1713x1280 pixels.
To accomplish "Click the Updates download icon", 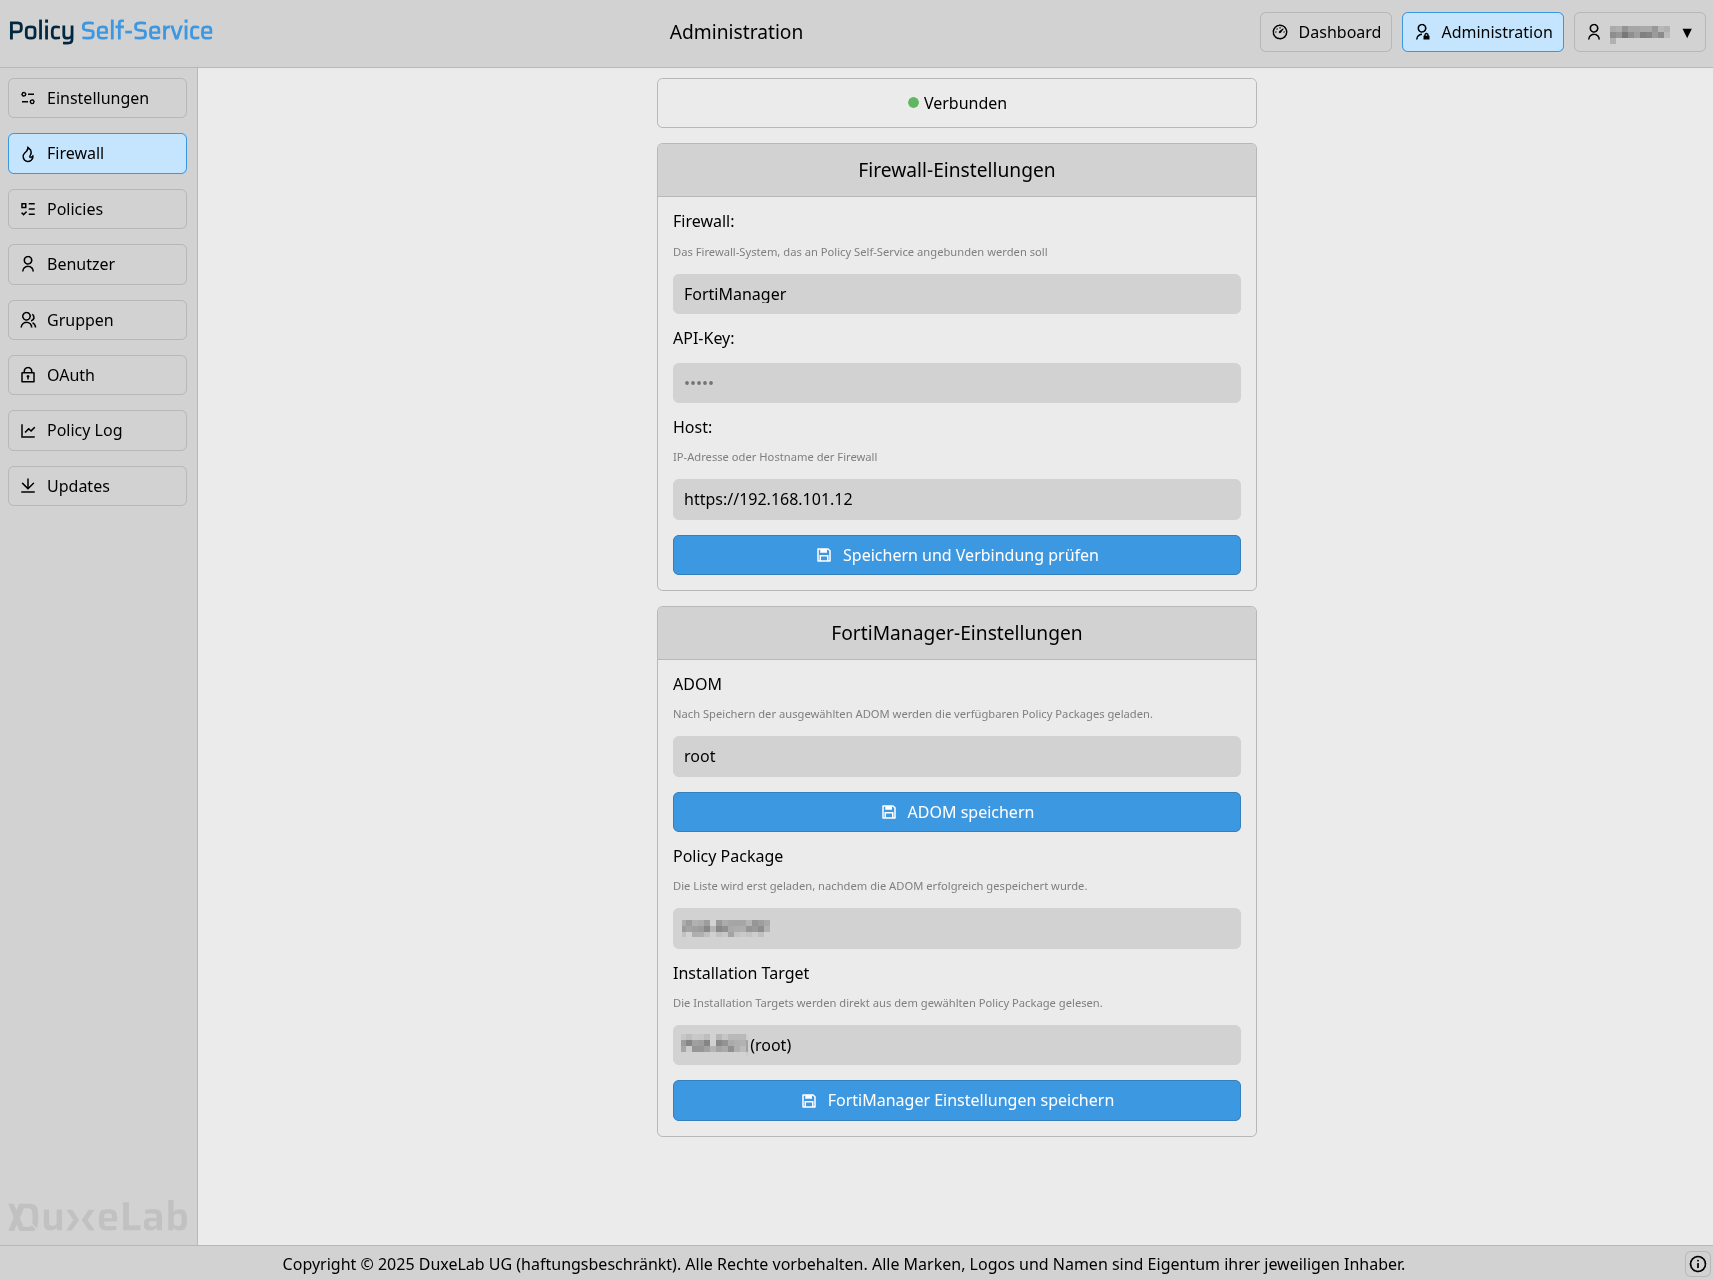I will [28, 486].
